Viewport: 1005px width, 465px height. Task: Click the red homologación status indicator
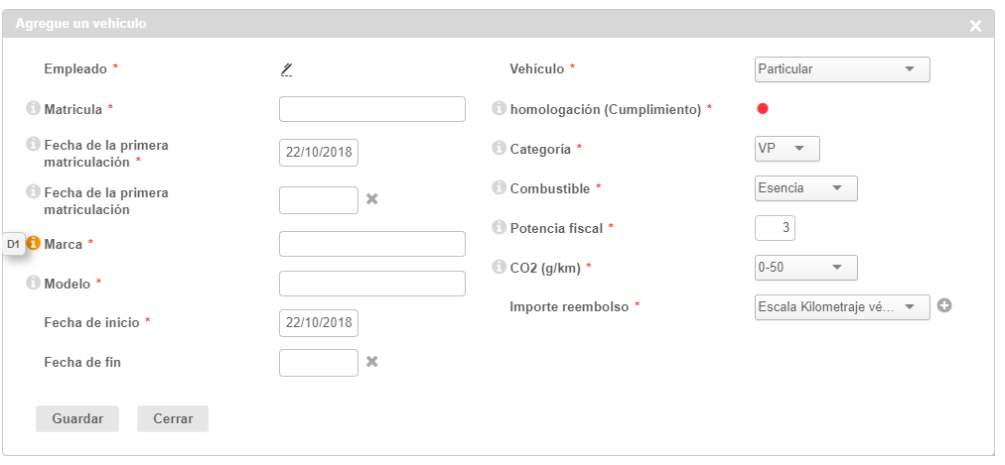click(763, 108)
